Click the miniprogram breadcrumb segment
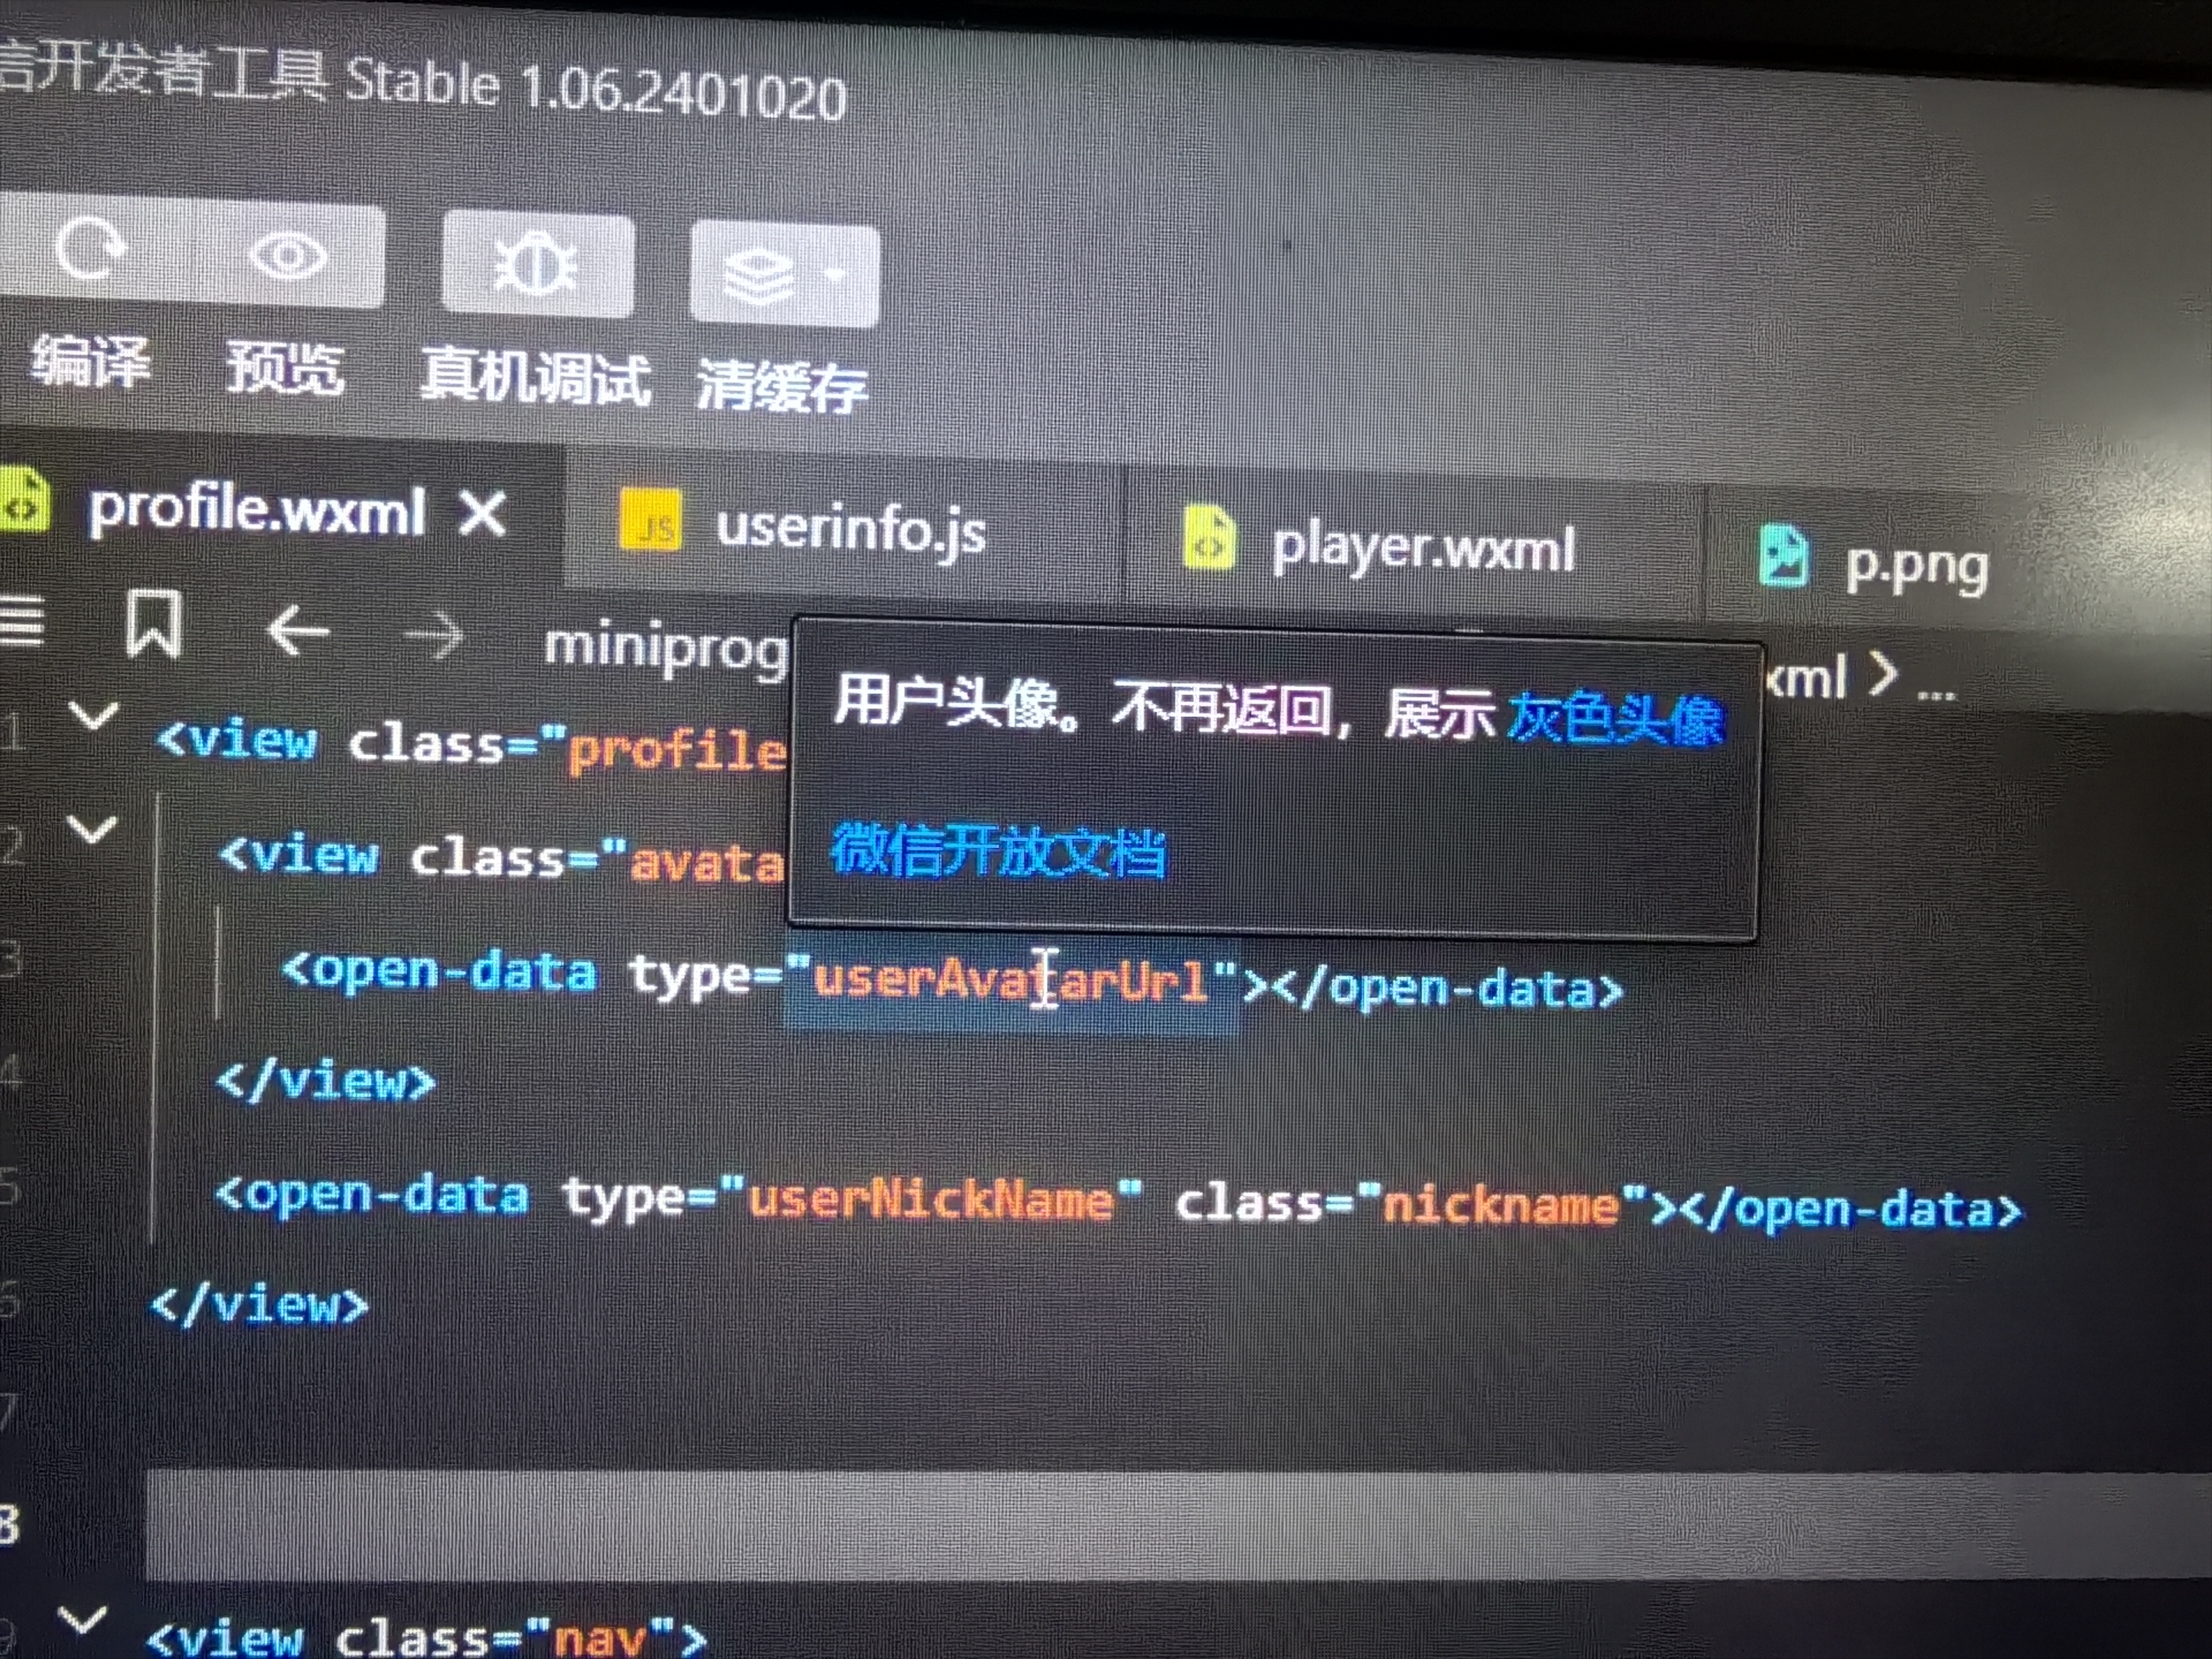The width and height of the screenshot is (2212, 1659). click(x=666, y=648)
